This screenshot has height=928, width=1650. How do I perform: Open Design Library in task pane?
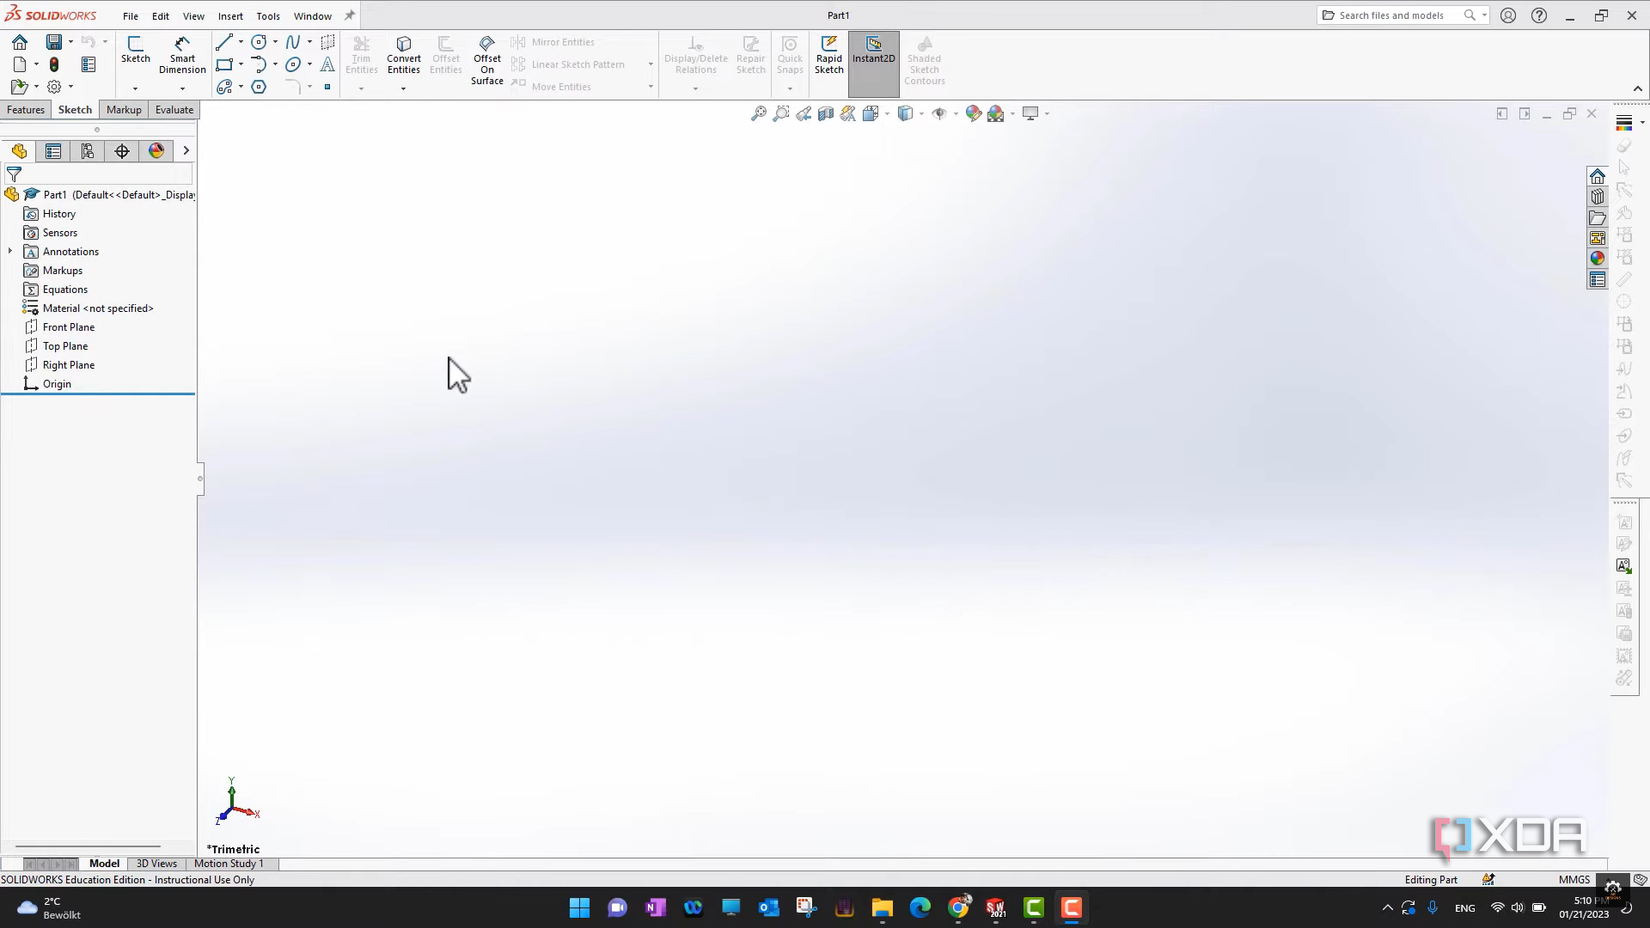(1597, 196)
